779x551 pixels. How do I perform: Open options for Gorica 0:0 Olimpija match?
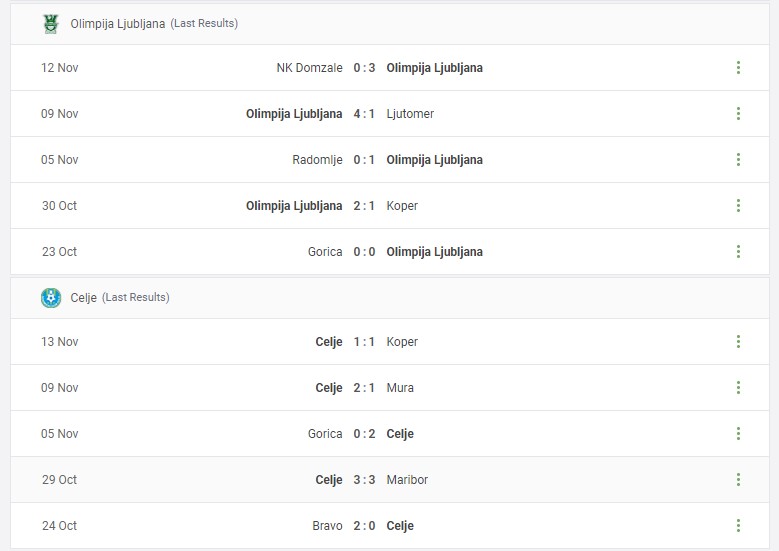click(738, 251)
